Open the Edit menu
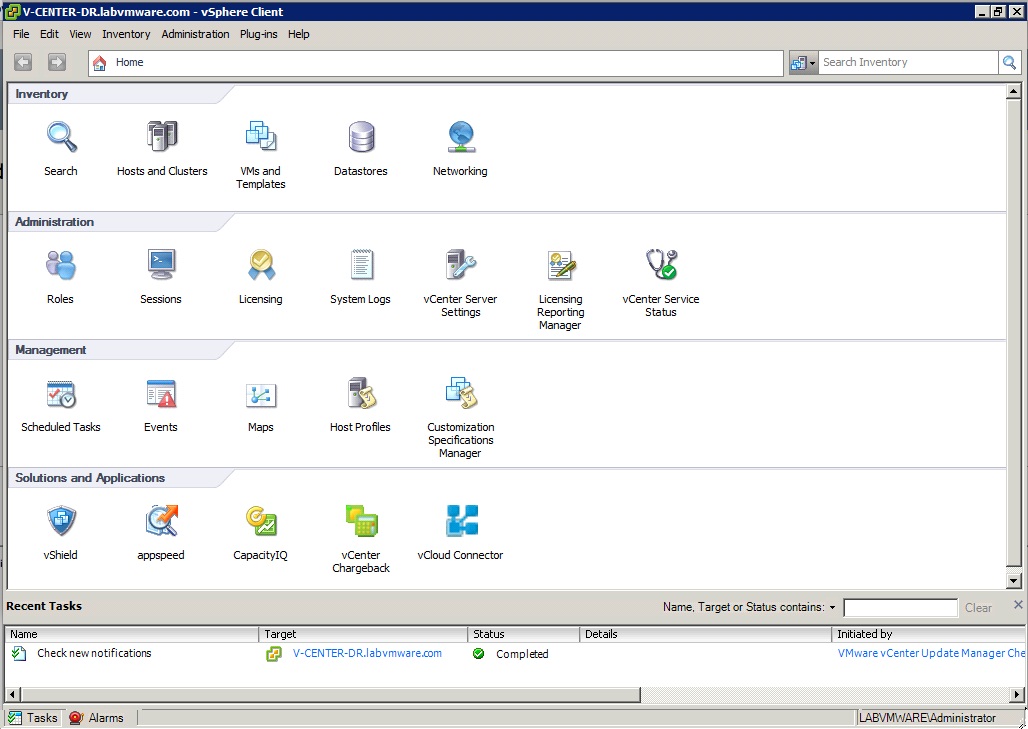This screenshot has height=729, width=1028. tap(49, 34)
